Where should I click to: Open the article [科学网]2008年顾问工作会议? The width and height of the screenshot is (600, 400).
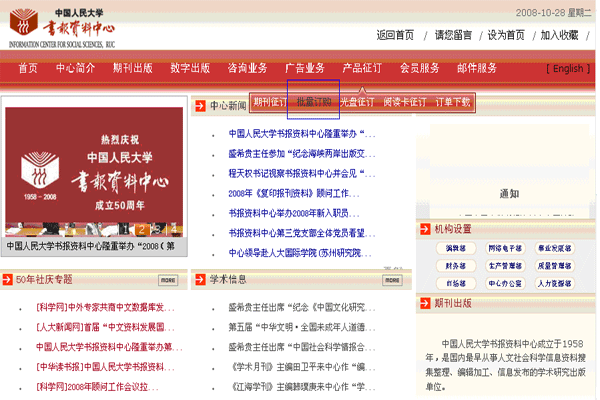click(97, 387)
